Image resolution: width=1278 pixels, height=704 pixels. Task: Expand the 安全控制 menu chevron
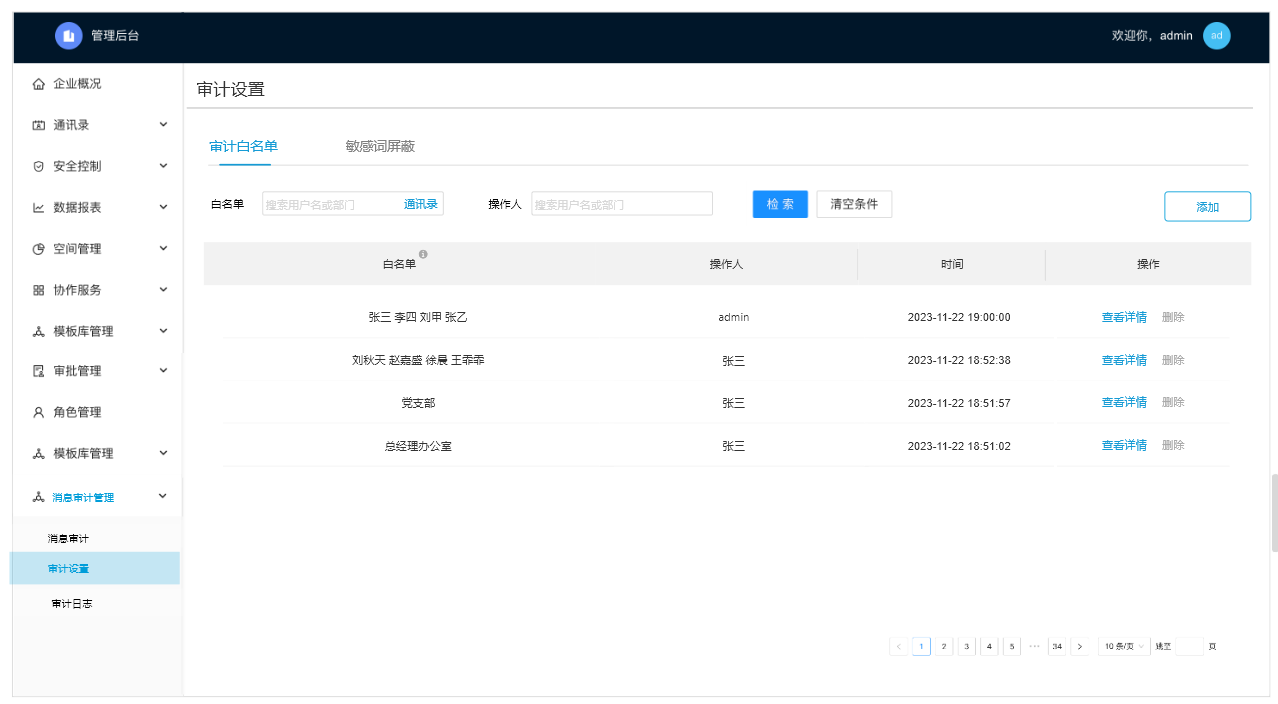pyautogui.click(x=163, y=165)
